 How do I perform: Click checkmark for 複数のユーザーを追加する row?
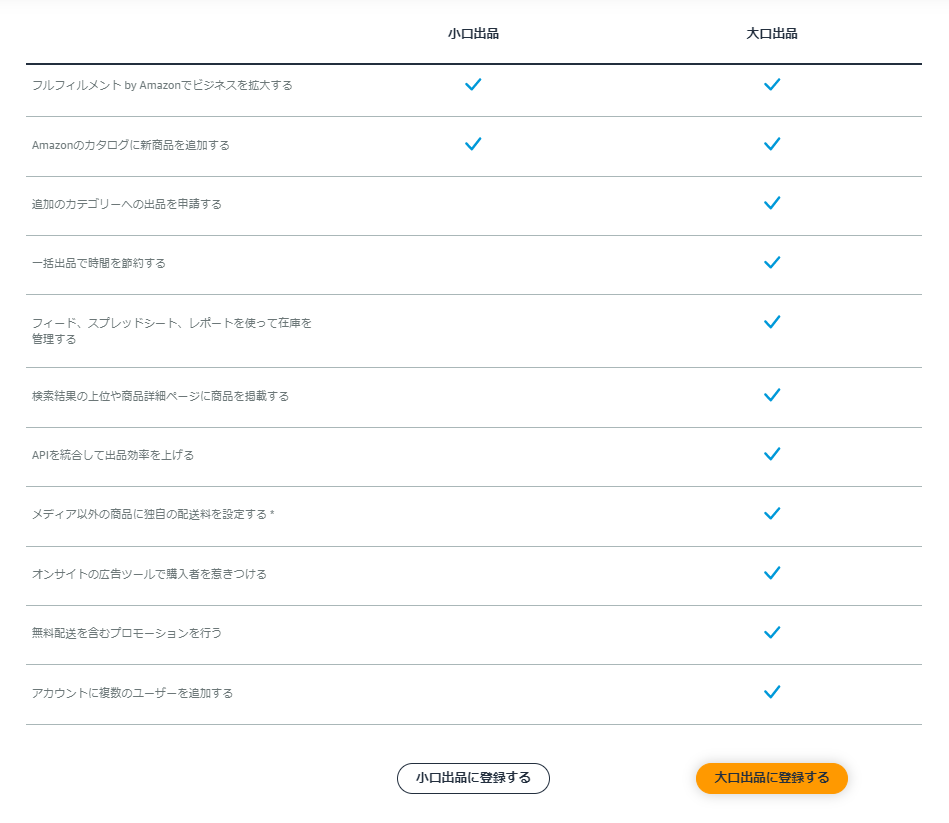pos(771,691)
